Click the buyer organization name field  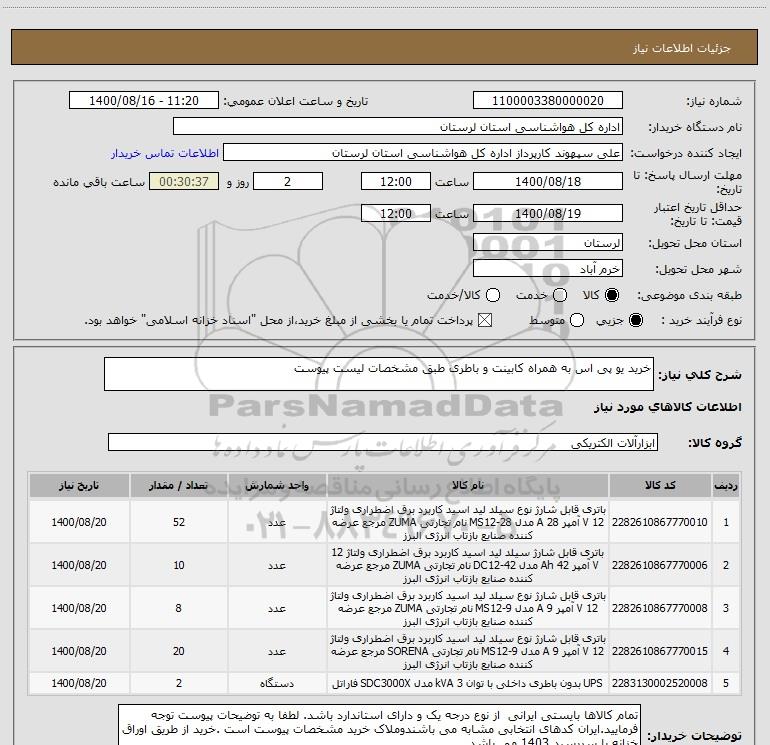click(398, 127)
